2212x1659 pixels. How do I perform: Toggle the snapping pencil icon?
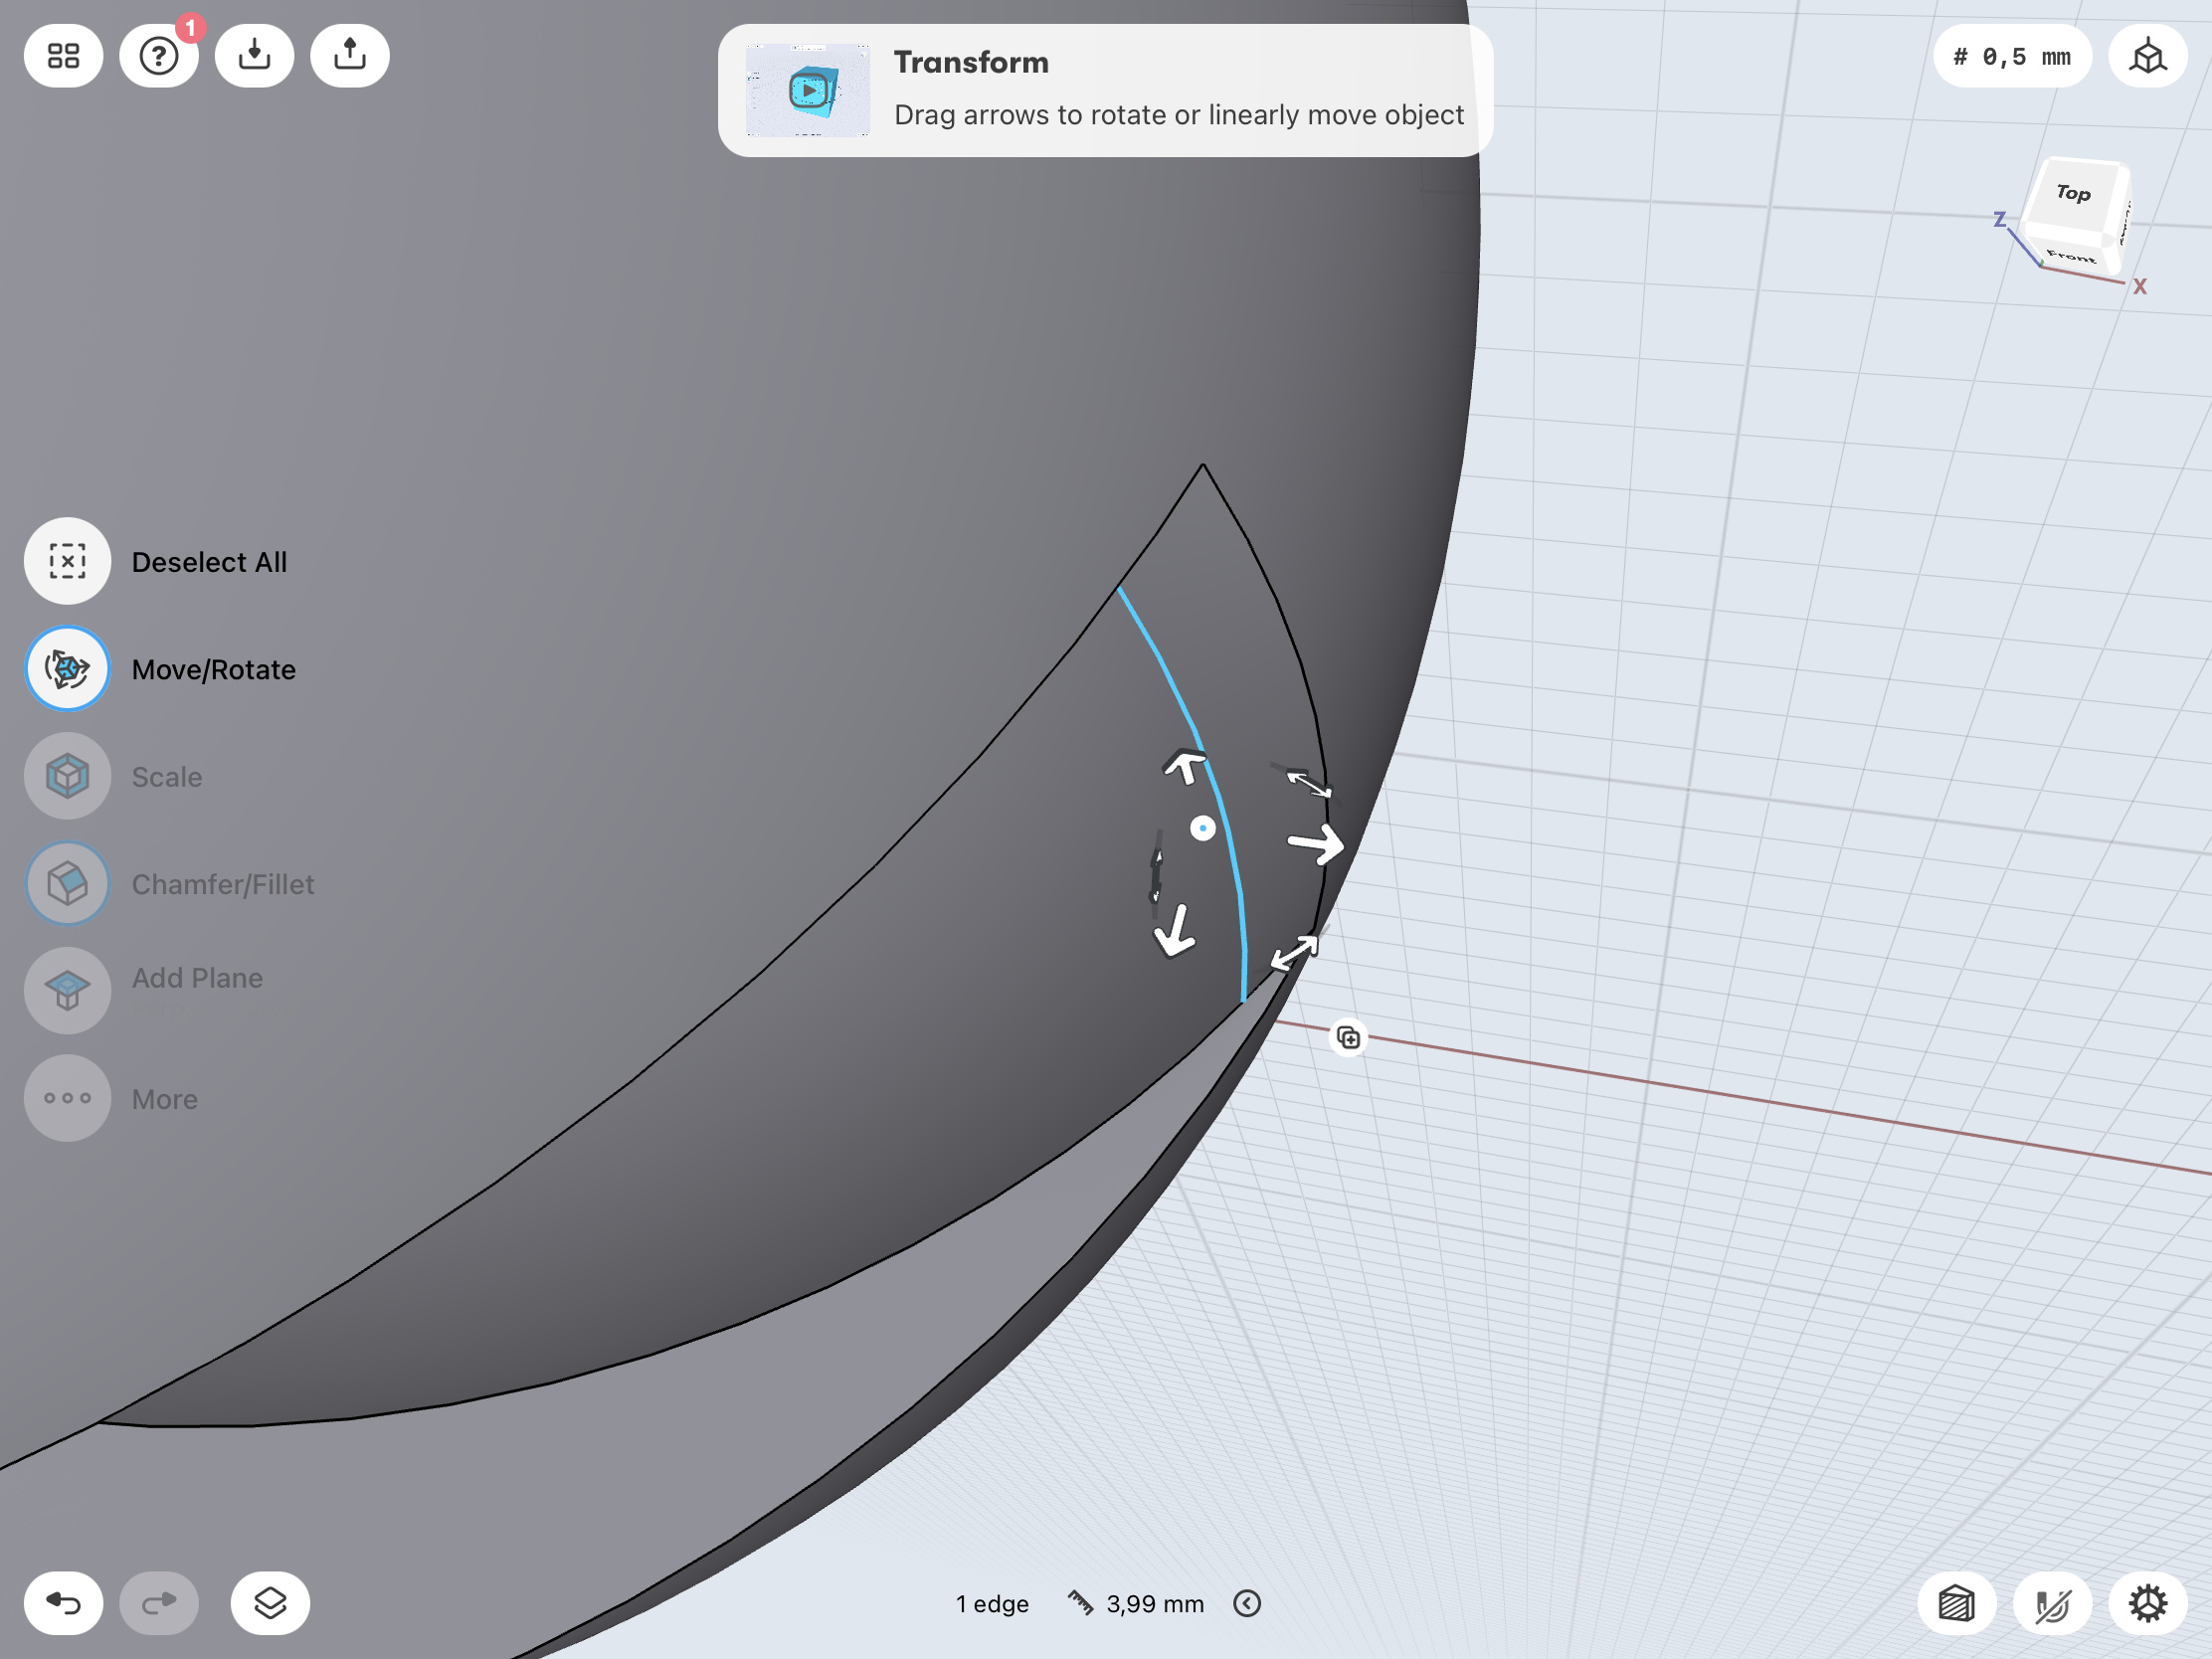click(x=2051, y=1603)
